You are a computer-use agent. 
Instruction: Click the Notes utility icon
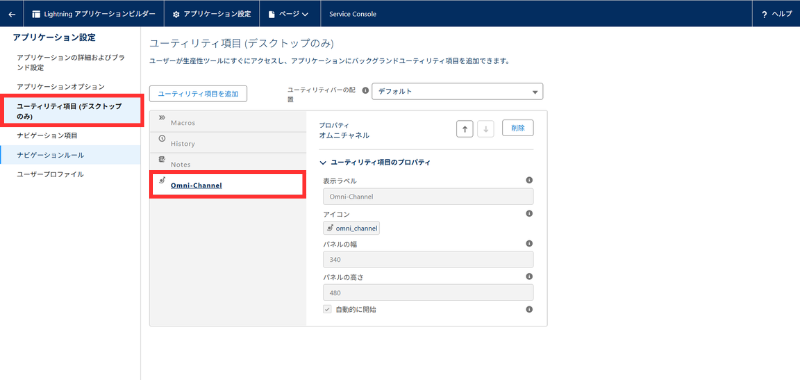[x=162, y=159]
